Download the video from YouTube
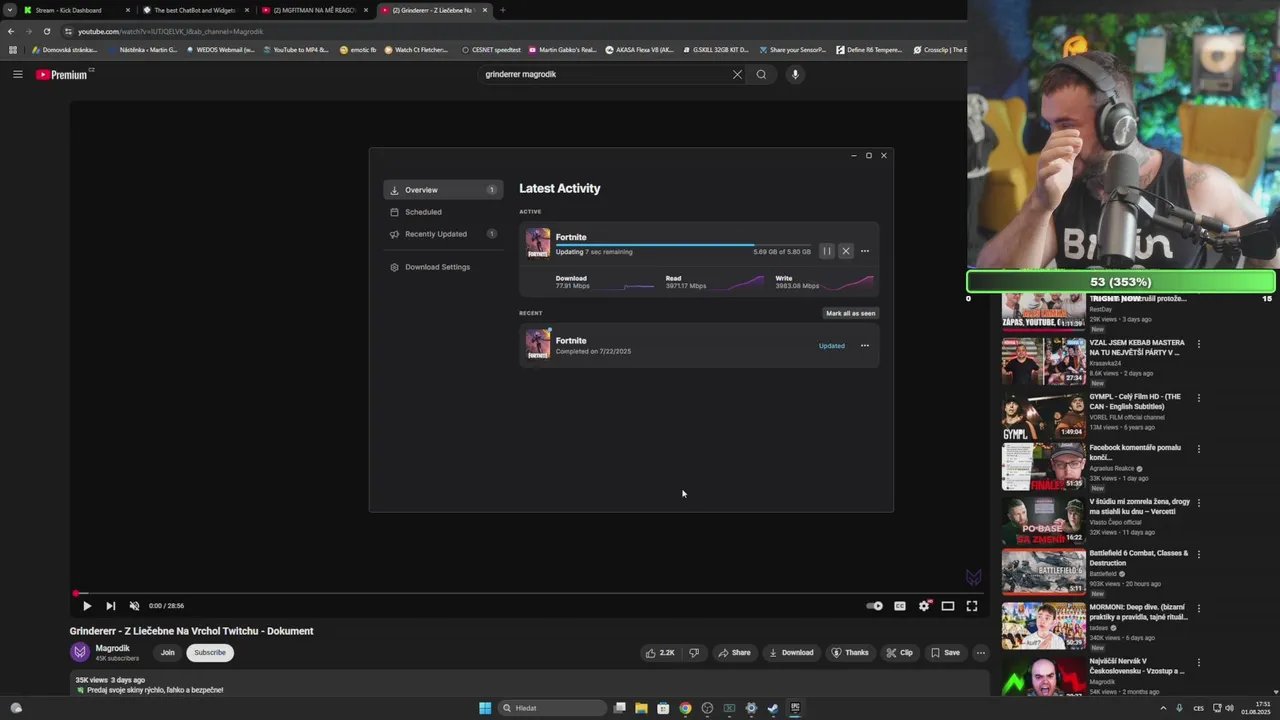The height and width of the screenshot is (720, 1280). (x=791, y=653)
